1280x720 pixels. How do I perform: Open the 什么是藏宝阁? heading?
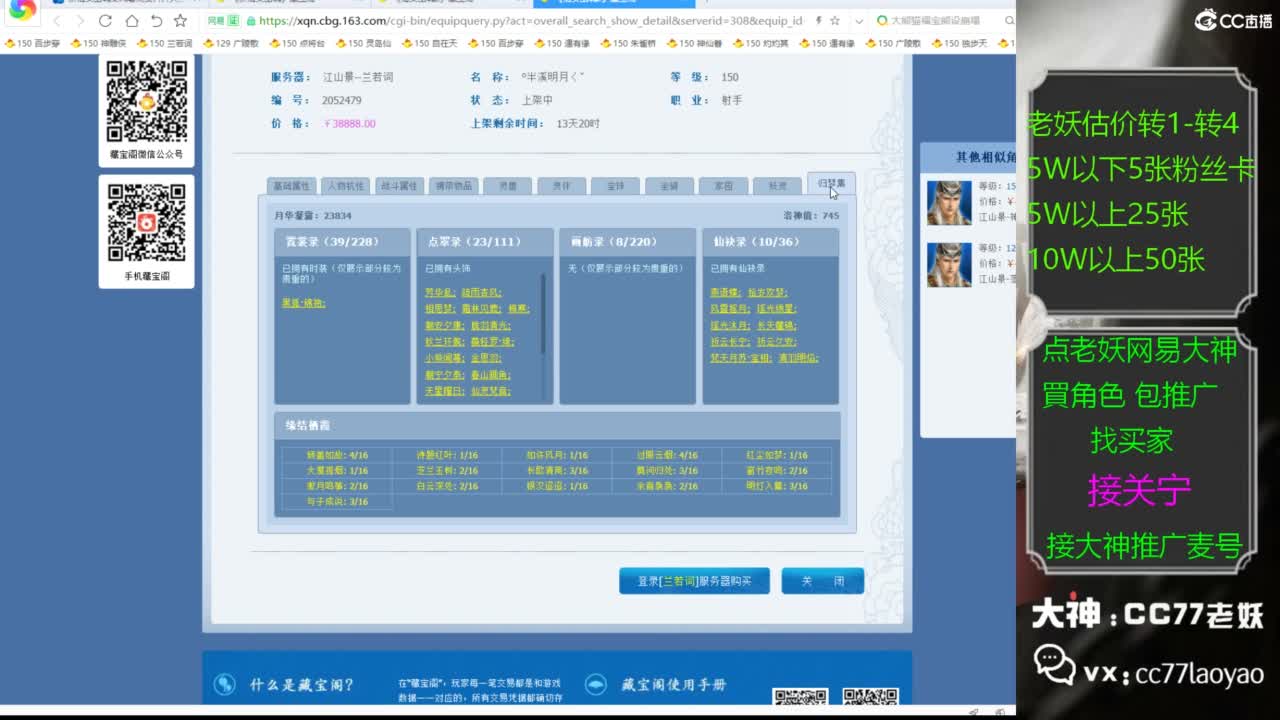tap(302, 685)
